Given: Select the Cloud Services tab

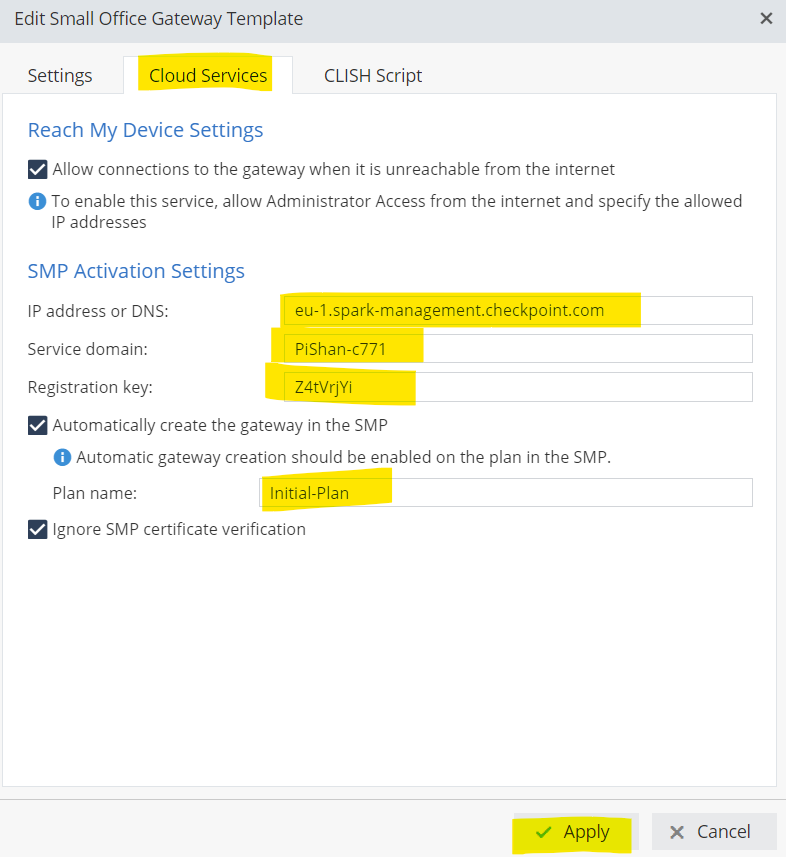Looking at the screenshot, I should (208, 75).
